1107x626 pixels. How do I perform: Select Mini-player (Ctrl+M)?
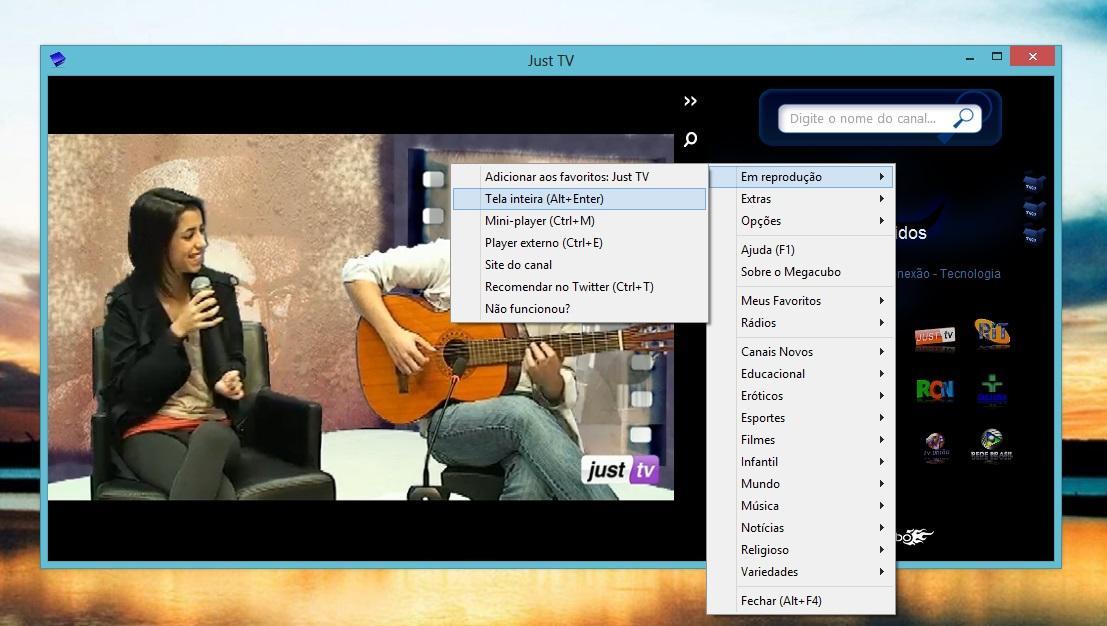tap(579, 220)
